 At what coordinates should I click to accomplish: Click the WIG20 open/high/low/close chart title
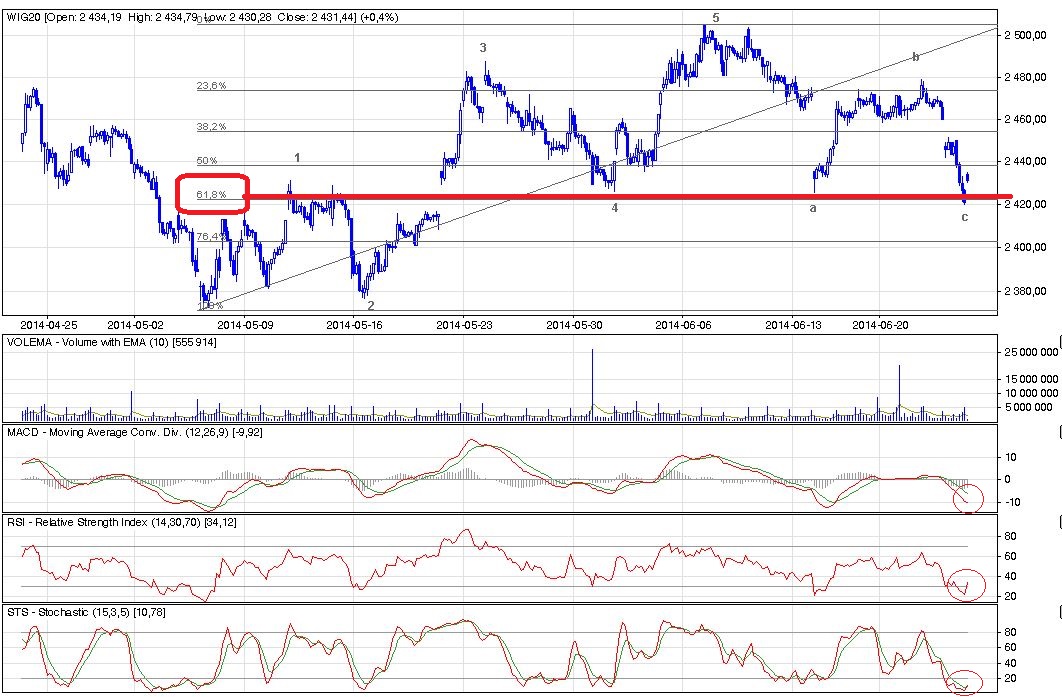click(203, 17)
